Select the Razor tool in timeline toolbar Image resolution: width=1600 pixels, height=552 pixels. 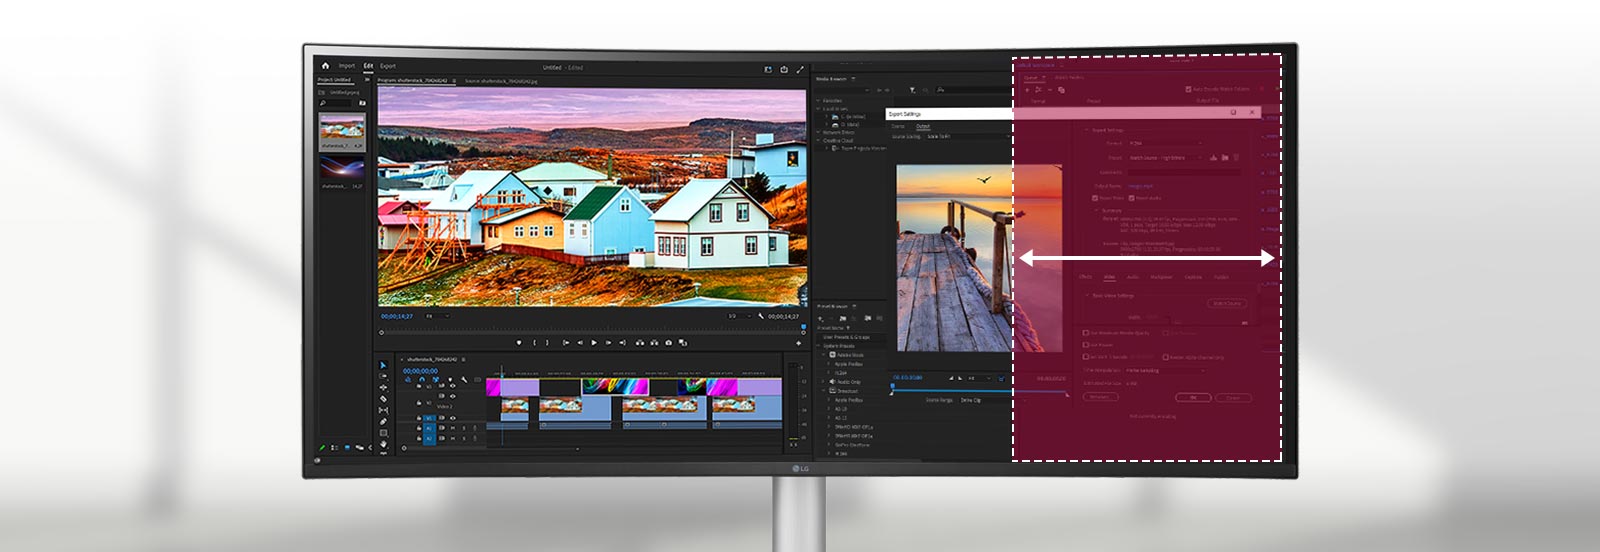click(x=383, y=399)
